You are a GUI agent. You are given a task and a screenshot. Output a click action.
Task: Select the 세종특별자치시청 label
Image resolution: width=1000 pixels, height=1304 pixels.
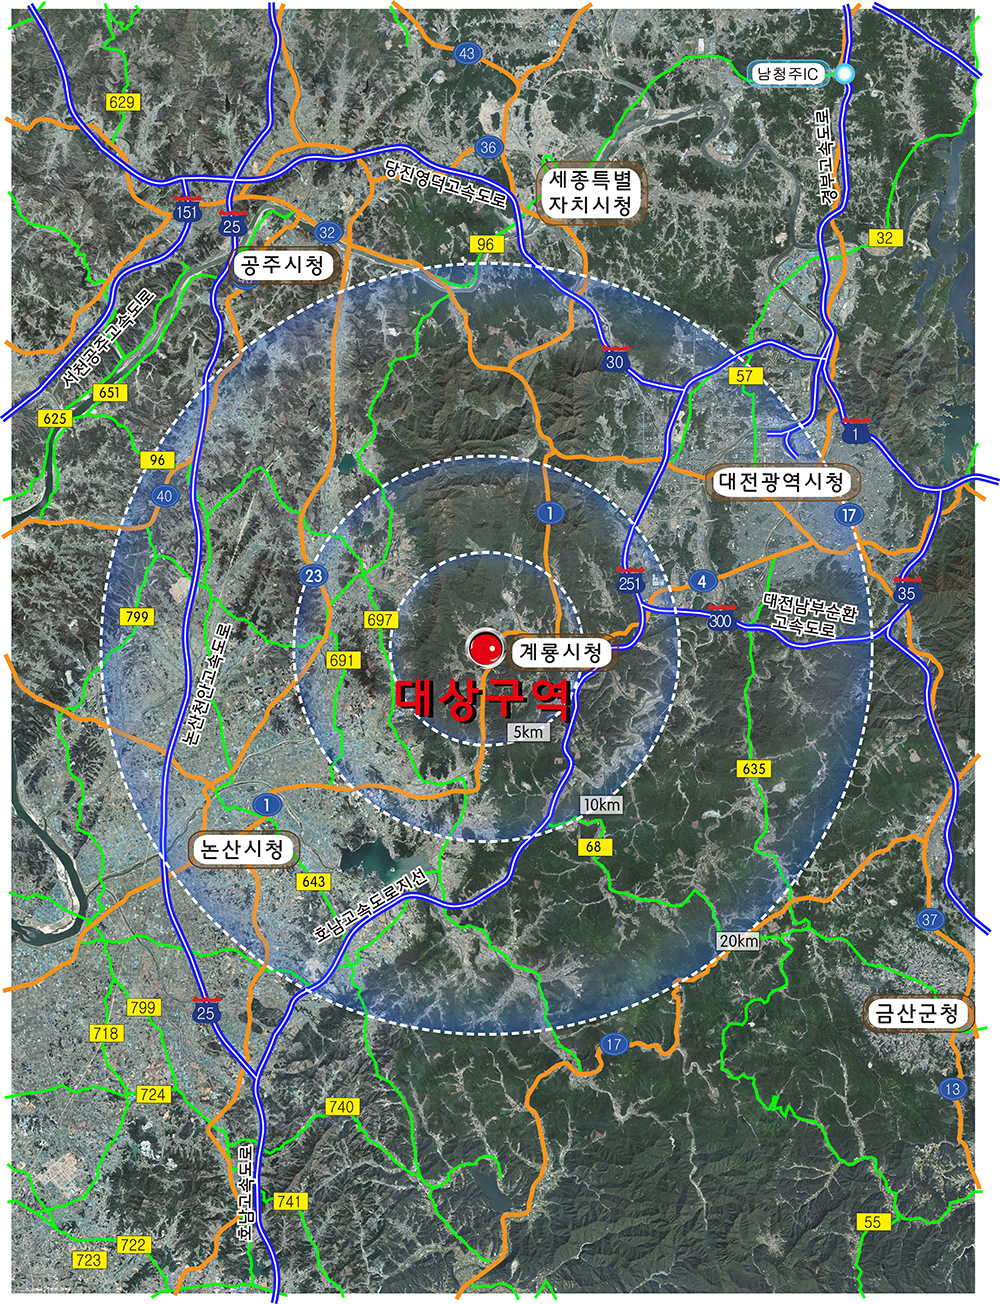point(591,193)
